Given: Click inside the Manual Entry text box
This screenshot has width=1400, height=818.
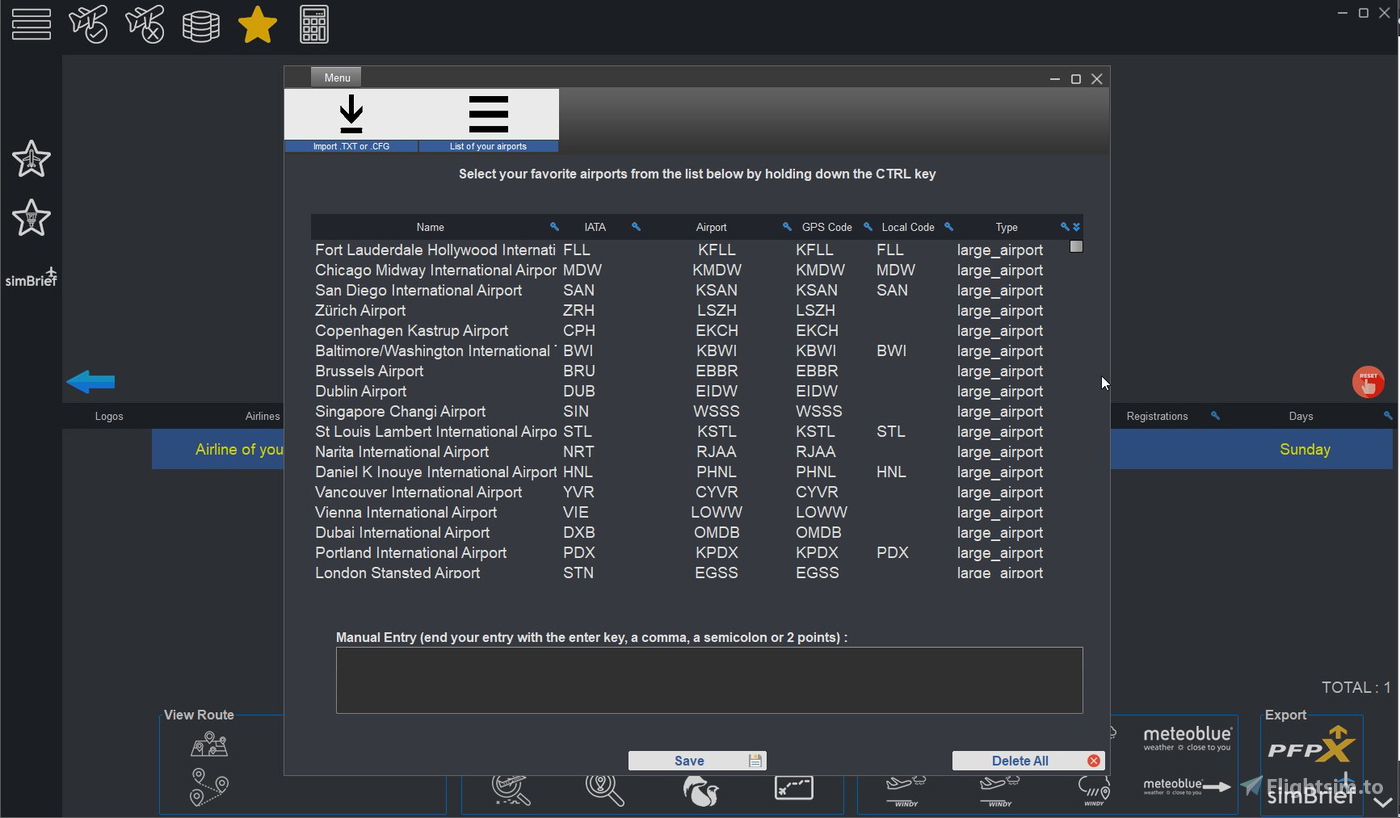Looking at the screenshot, I should point(709,680).
